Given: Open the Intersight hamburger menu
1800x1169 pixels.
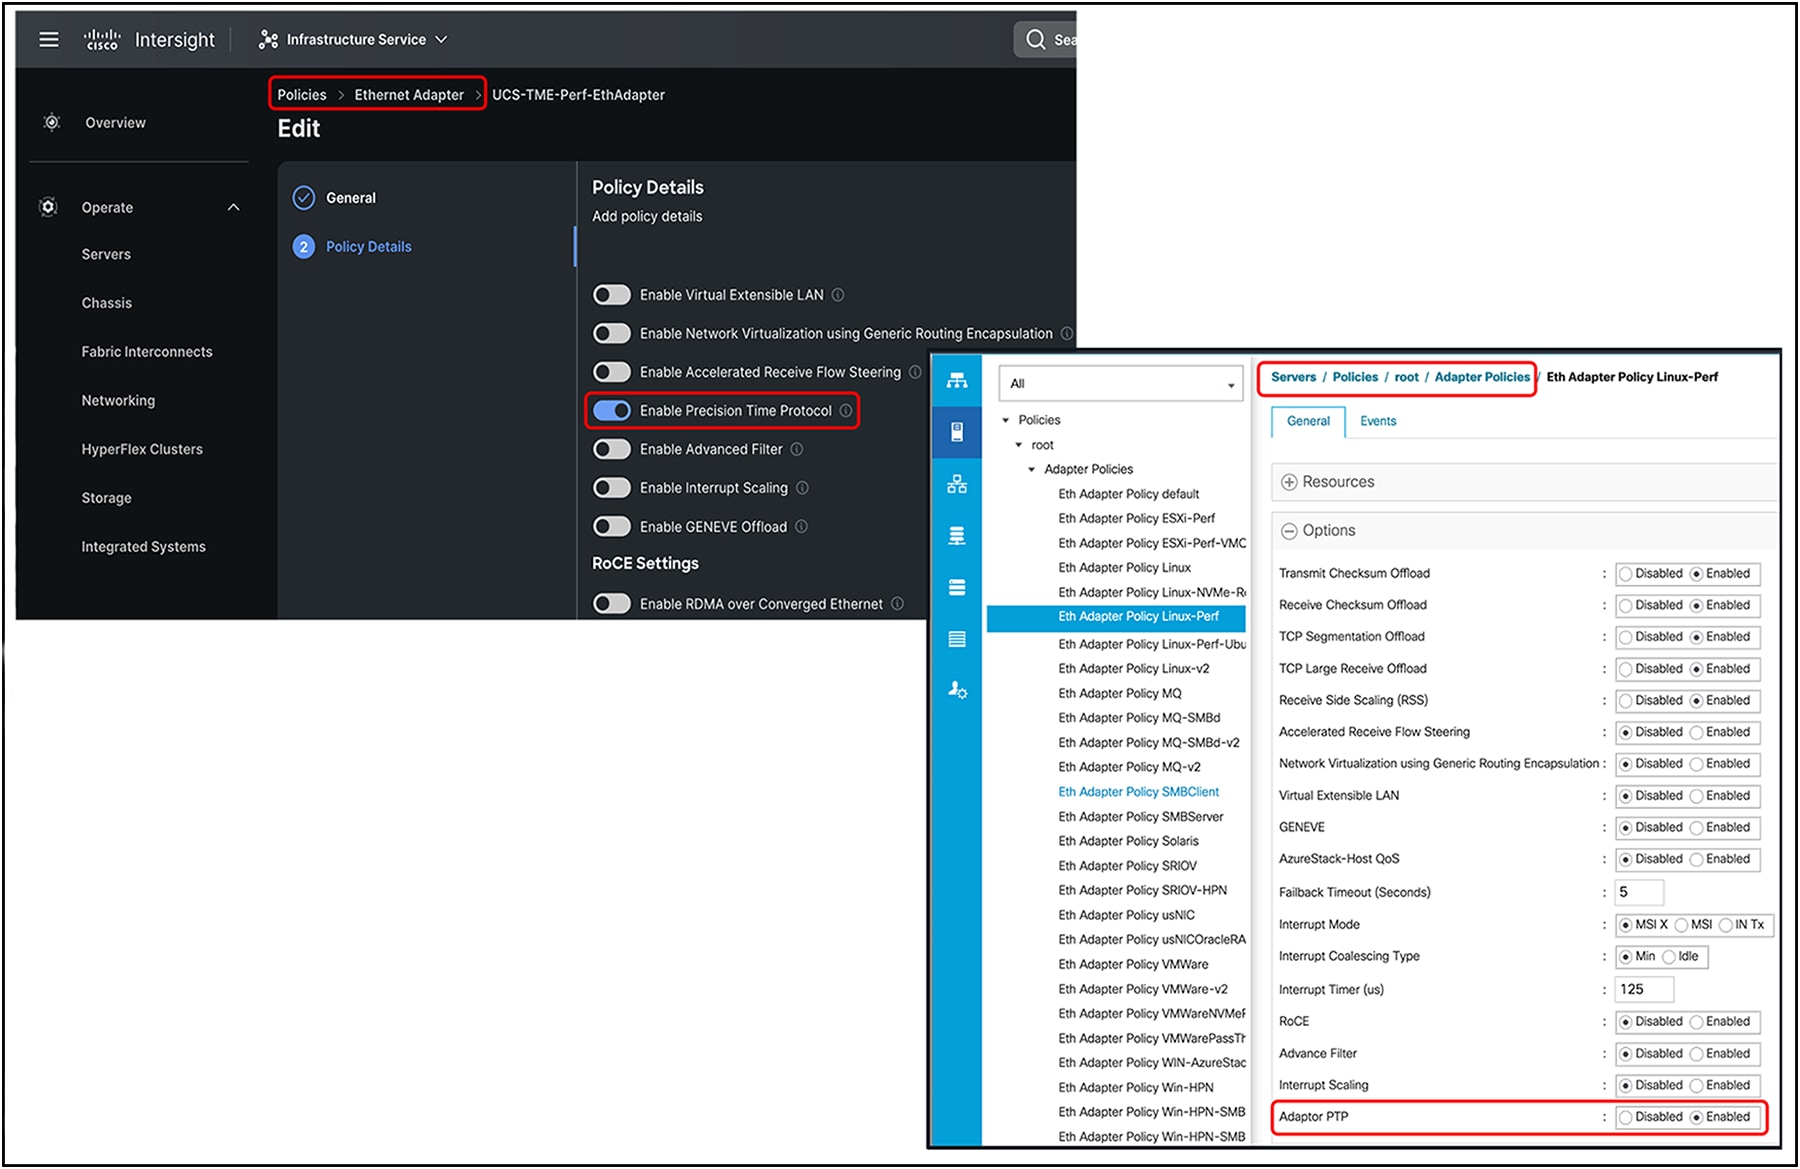Looking at the screenshot, I should tap(48, 39).
